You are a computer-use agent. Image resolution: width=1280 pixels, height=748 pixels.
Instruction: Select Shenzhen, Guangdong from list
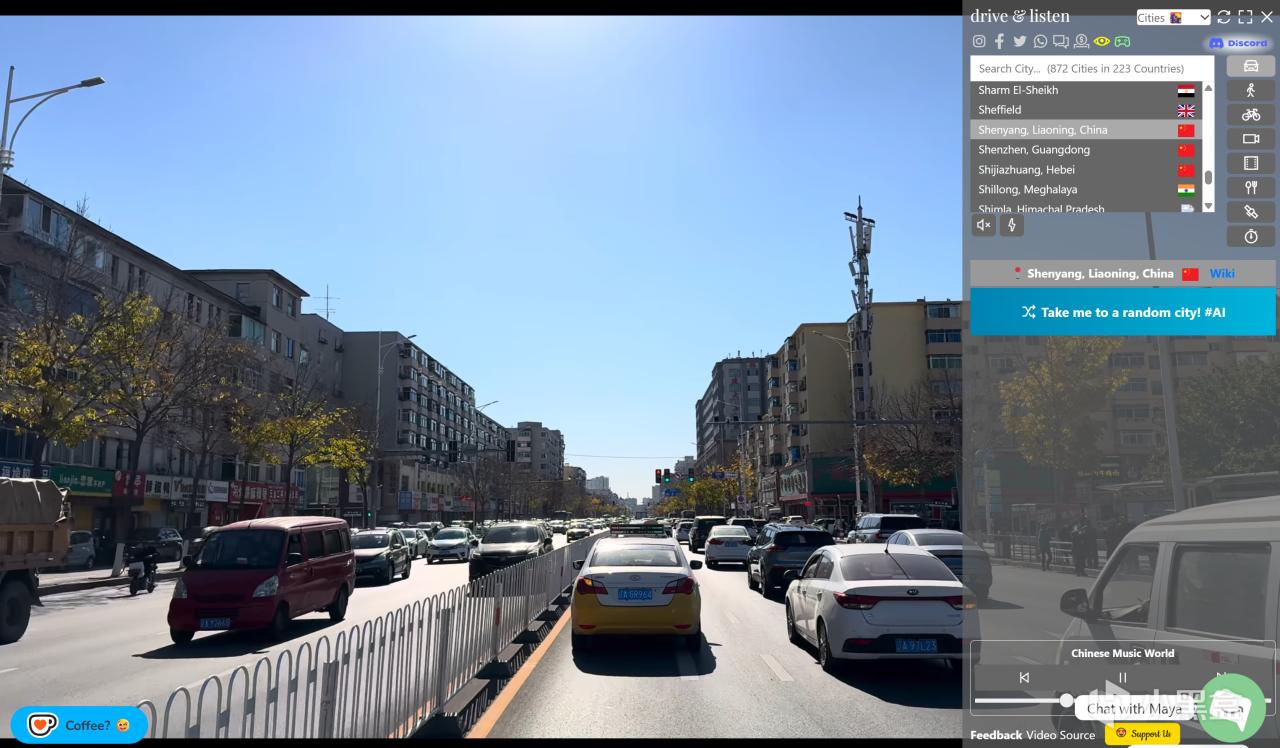coord(1086,150)
